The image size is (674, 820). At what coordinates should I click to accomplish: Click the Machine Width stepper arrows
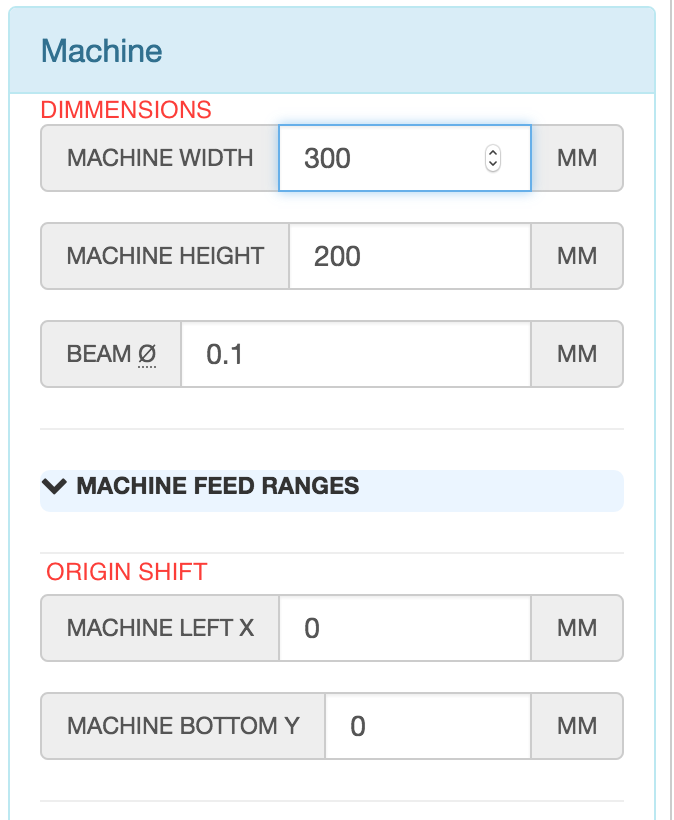tap(492, 158)
